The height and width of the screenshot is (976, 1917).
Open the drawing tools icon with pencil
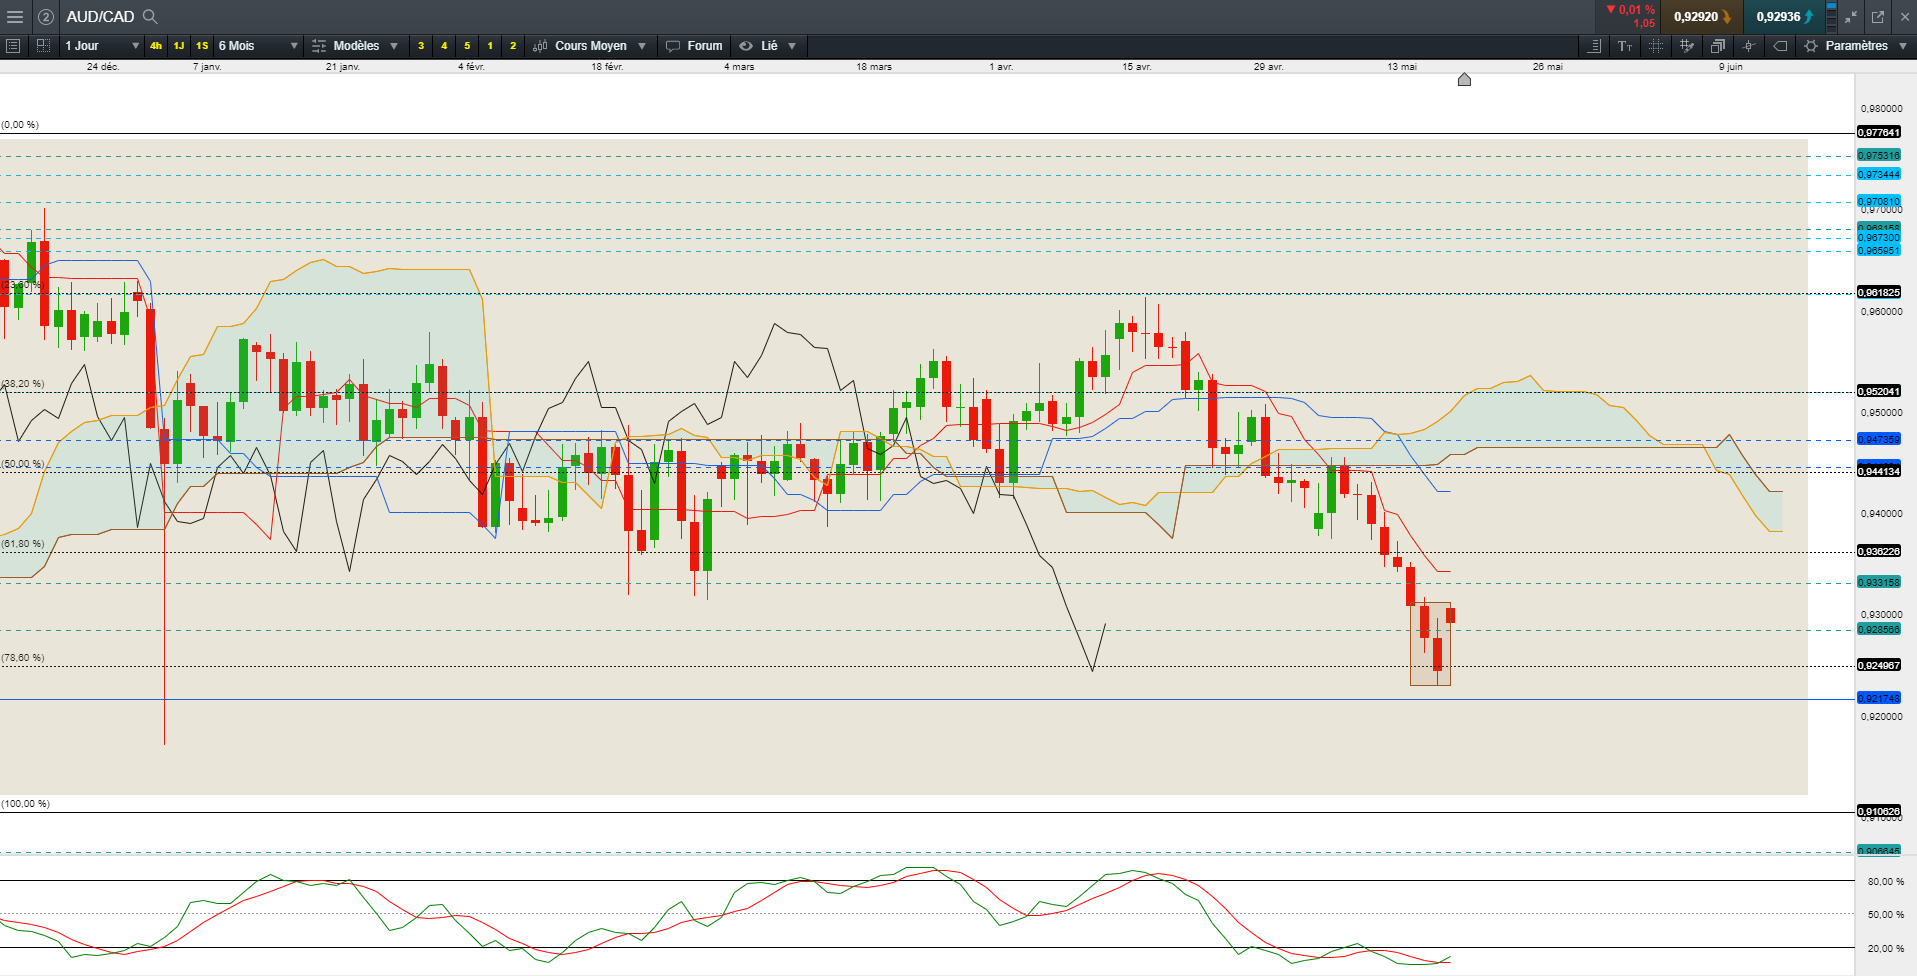(x=1687, y=46)
